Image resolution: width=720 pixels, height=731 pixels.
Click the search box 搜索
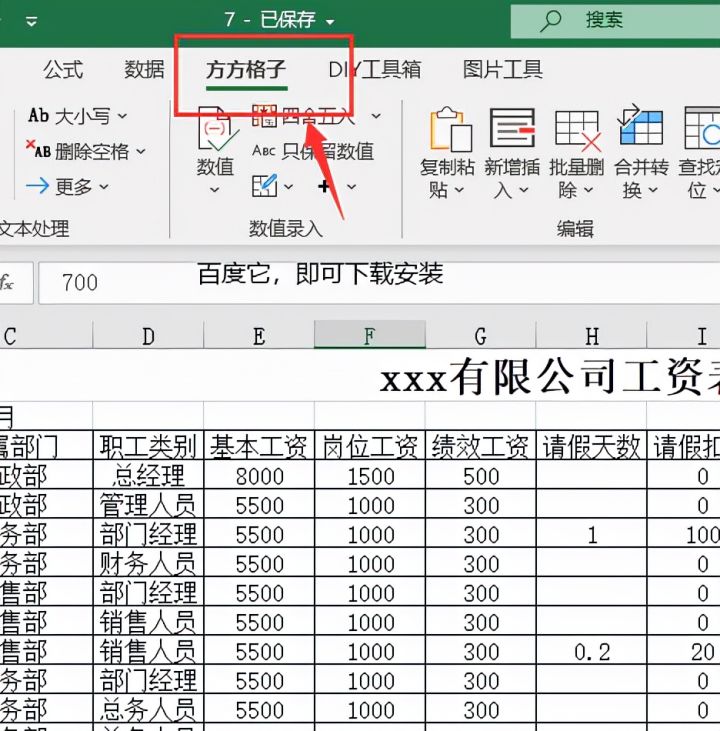point(616,21)
